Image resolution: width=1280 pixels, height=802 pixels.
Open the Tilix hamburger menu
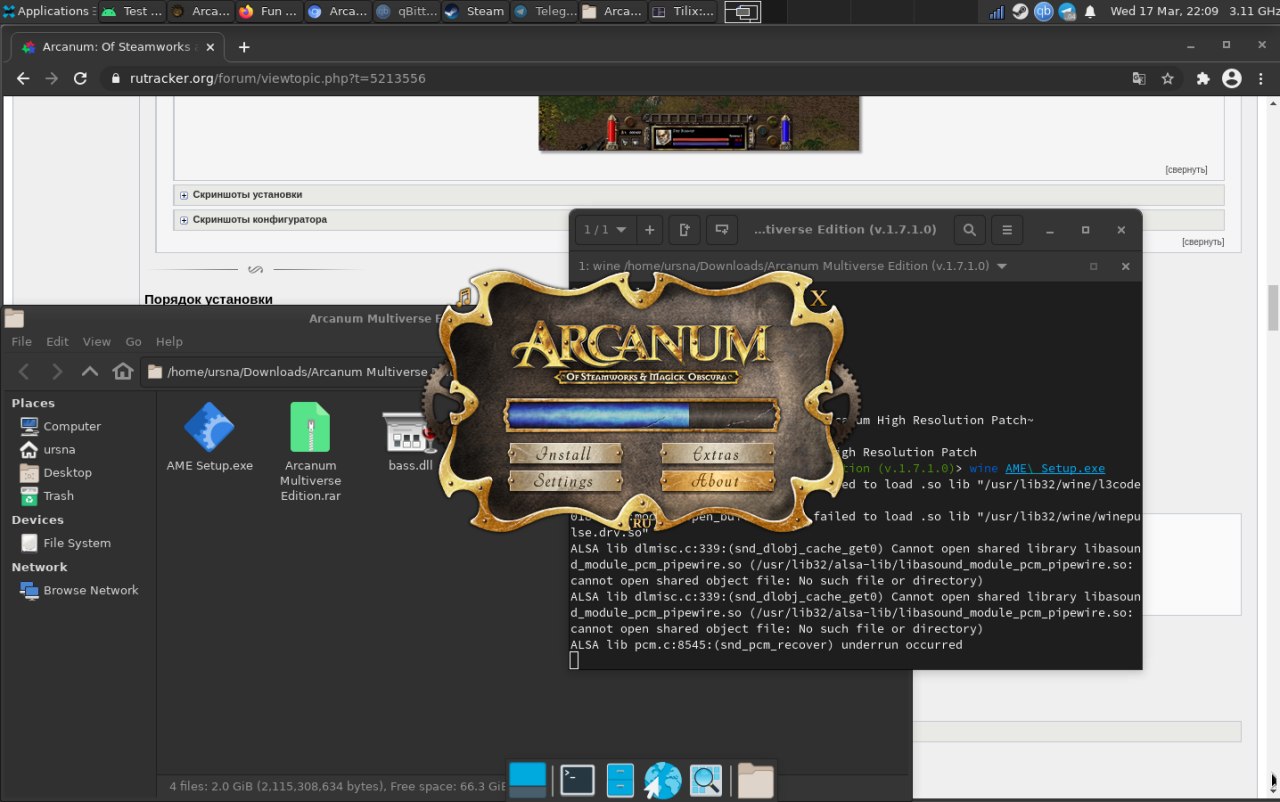(1007, 230)
